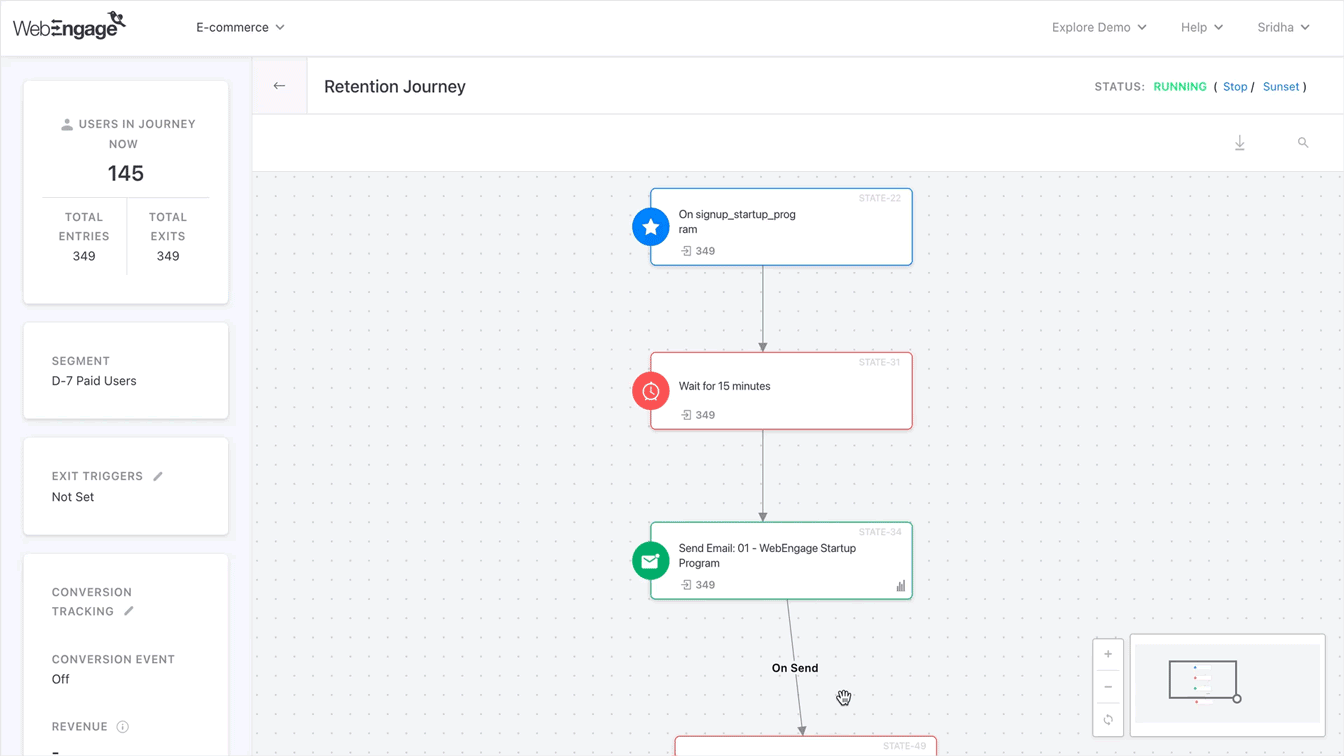This screenshot has height=756, width=1344.
Task: Expand the Explore Demo menu
Action: click(x=1099, y=27)
